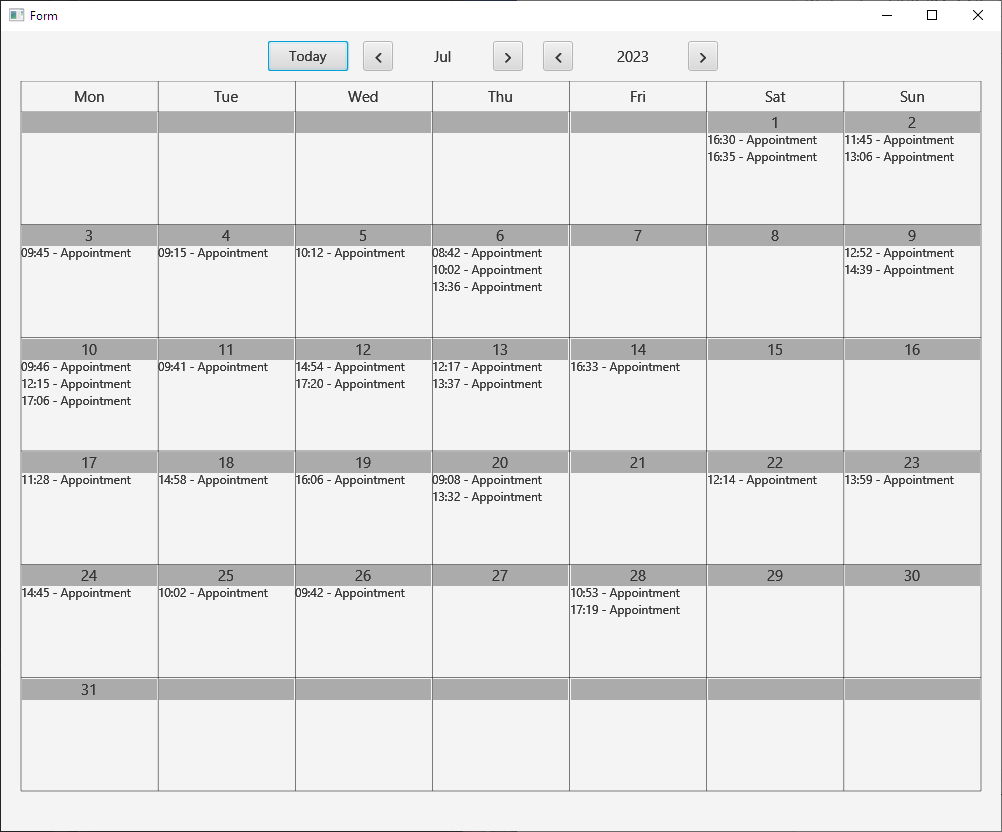Click the Form window icon in title bar
This screenshot has height=832, width=1002.
(x=17, y=15)
